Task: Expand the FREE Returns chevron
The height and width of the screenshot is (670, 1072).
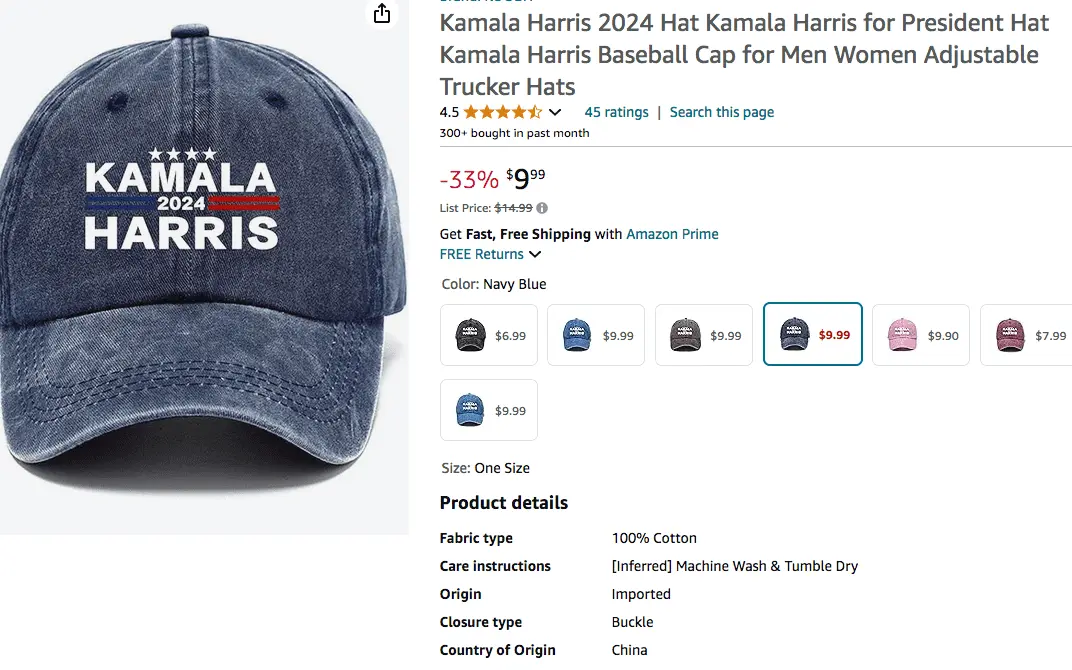Action: pyautogui.click(x=535, y=254)
